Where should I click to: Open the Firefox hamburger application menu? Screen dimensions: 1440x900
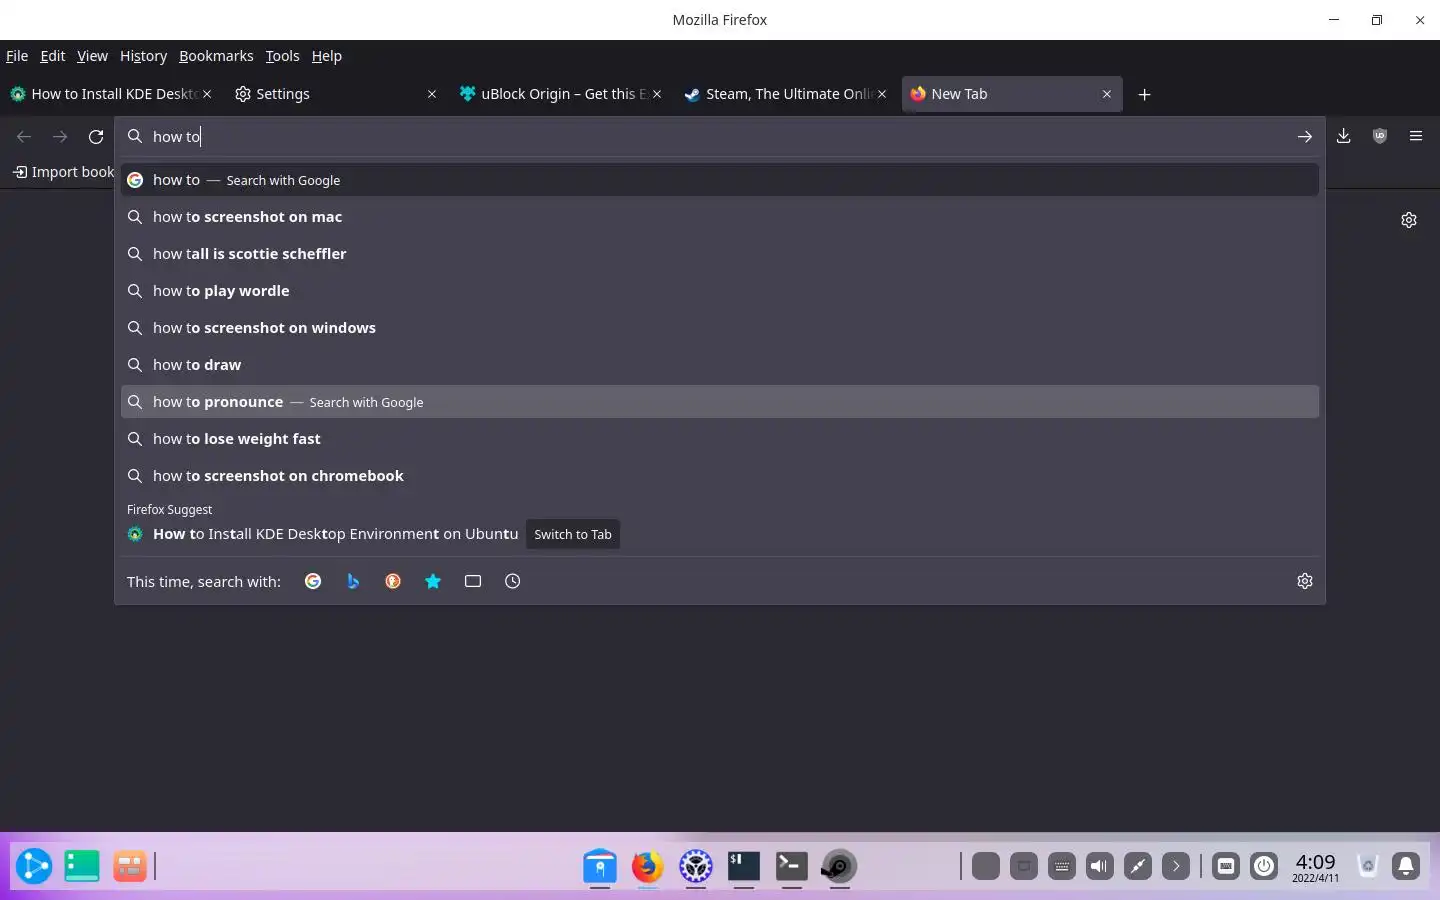[1416, 136]
